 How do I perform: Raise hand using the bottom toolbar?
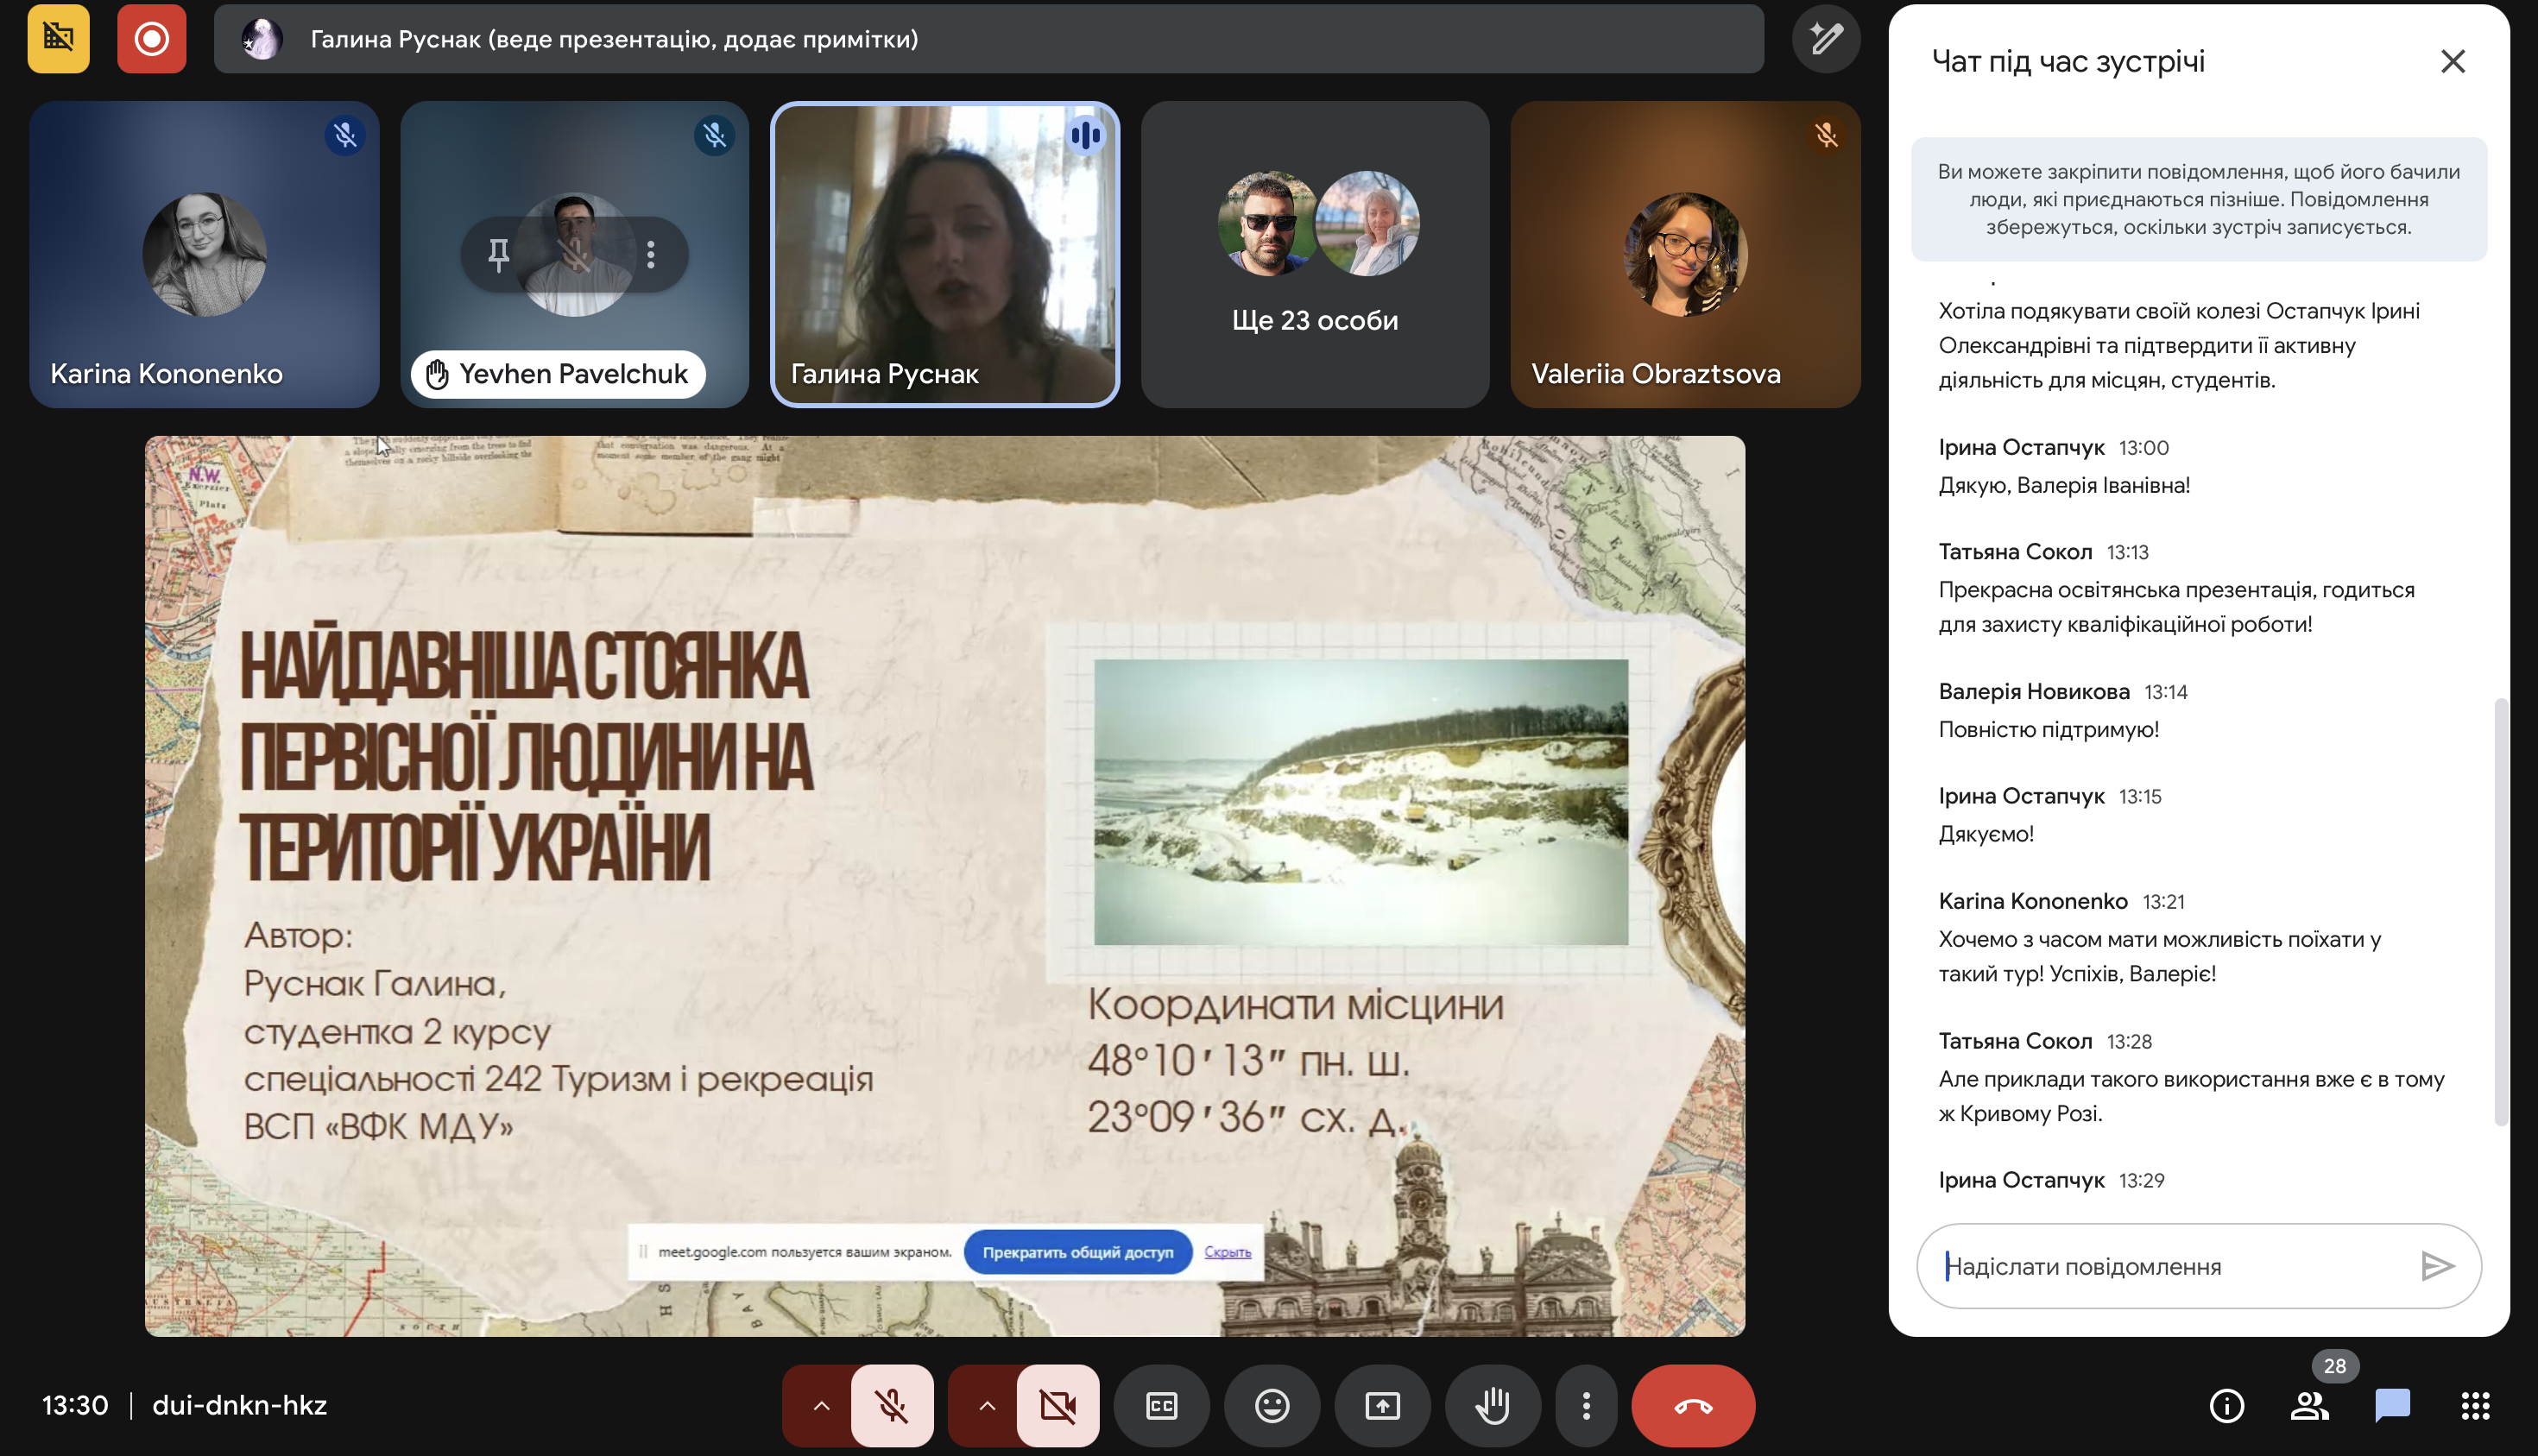tap(1492, 1406)
